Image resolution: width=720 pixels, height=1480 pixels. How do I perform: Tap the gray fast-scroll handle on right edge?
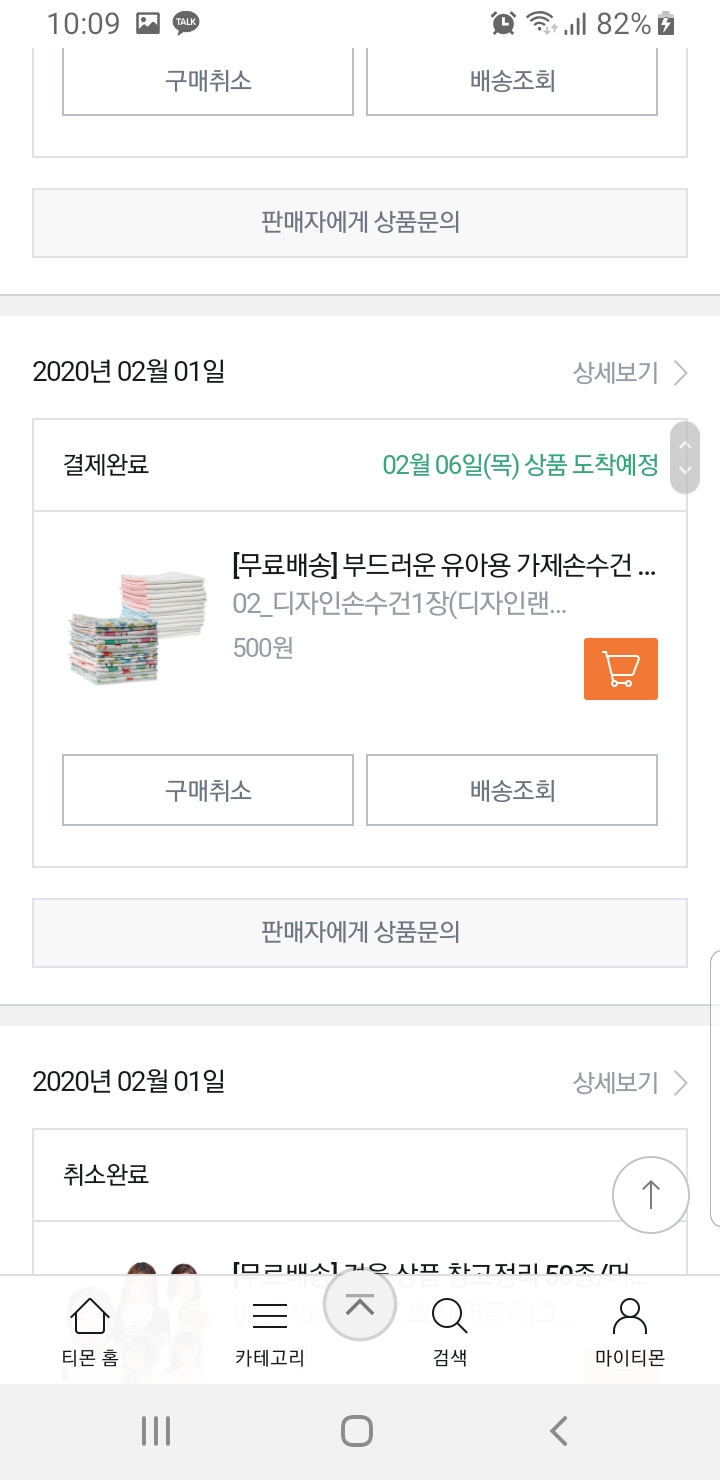tap(685, 457)
